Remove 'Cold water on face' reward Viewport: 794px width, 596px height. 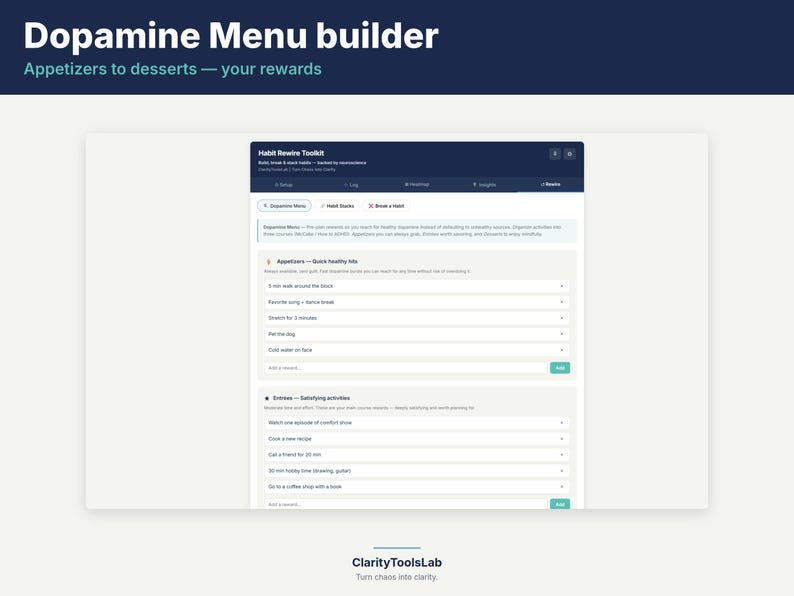point(562,350)
